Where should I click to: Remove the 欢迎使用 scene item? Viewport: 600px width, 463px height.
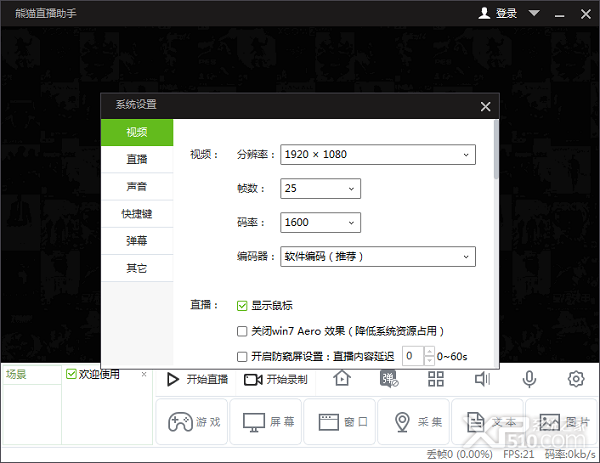(x=144, y=374)
